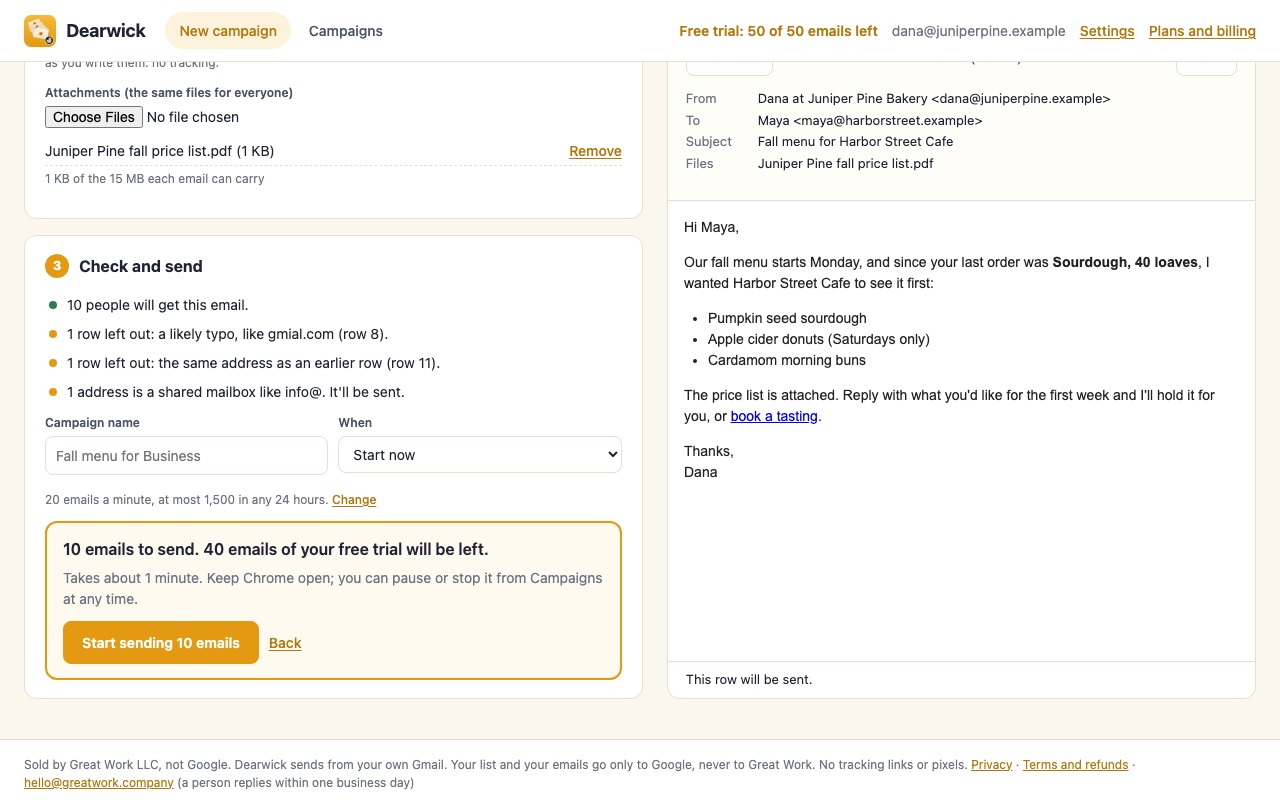Click the shared mailbox info@ notice
Screen dimensions: 1280x800
tap(236, 392)
